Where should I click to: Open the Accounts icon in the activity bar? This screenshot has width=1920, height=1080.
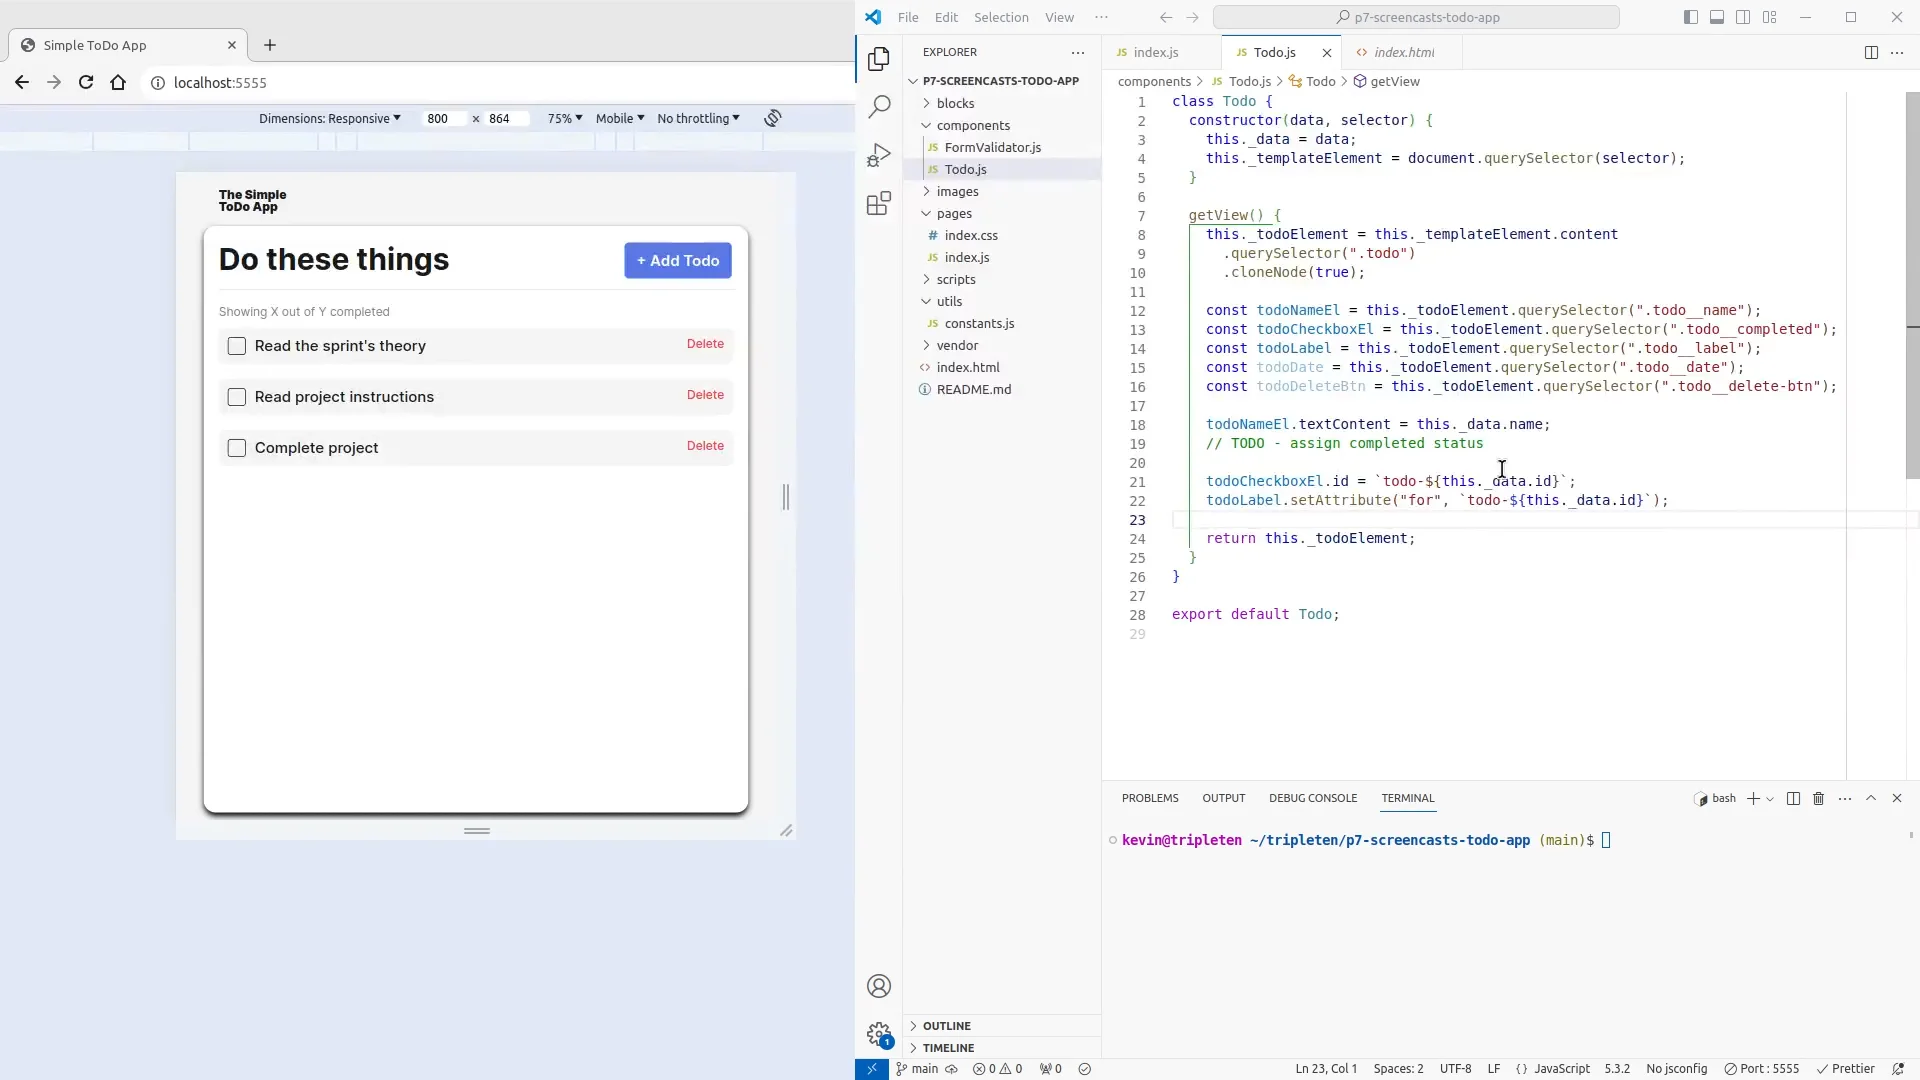[x=879, y=986]
